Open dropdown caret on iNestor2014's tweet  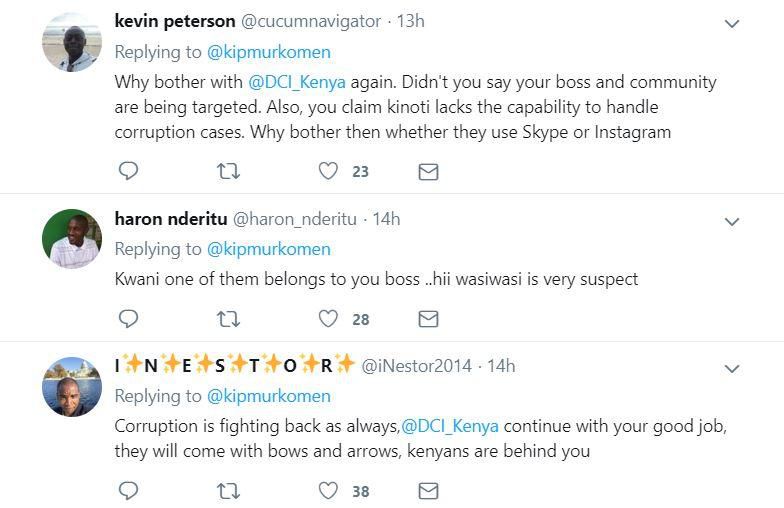732,369
